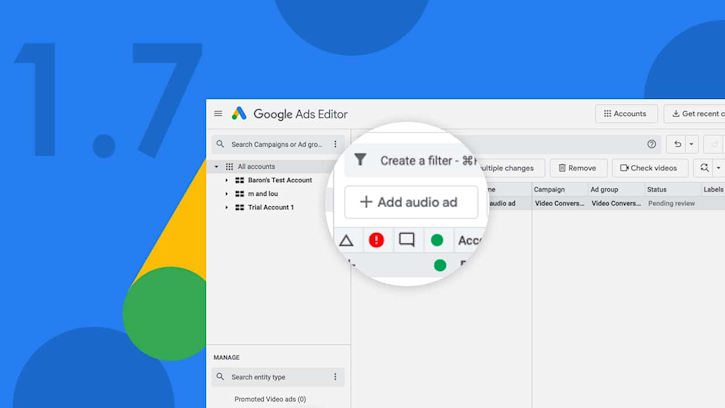Select Trial Account 1 in tree

[271, 208]
